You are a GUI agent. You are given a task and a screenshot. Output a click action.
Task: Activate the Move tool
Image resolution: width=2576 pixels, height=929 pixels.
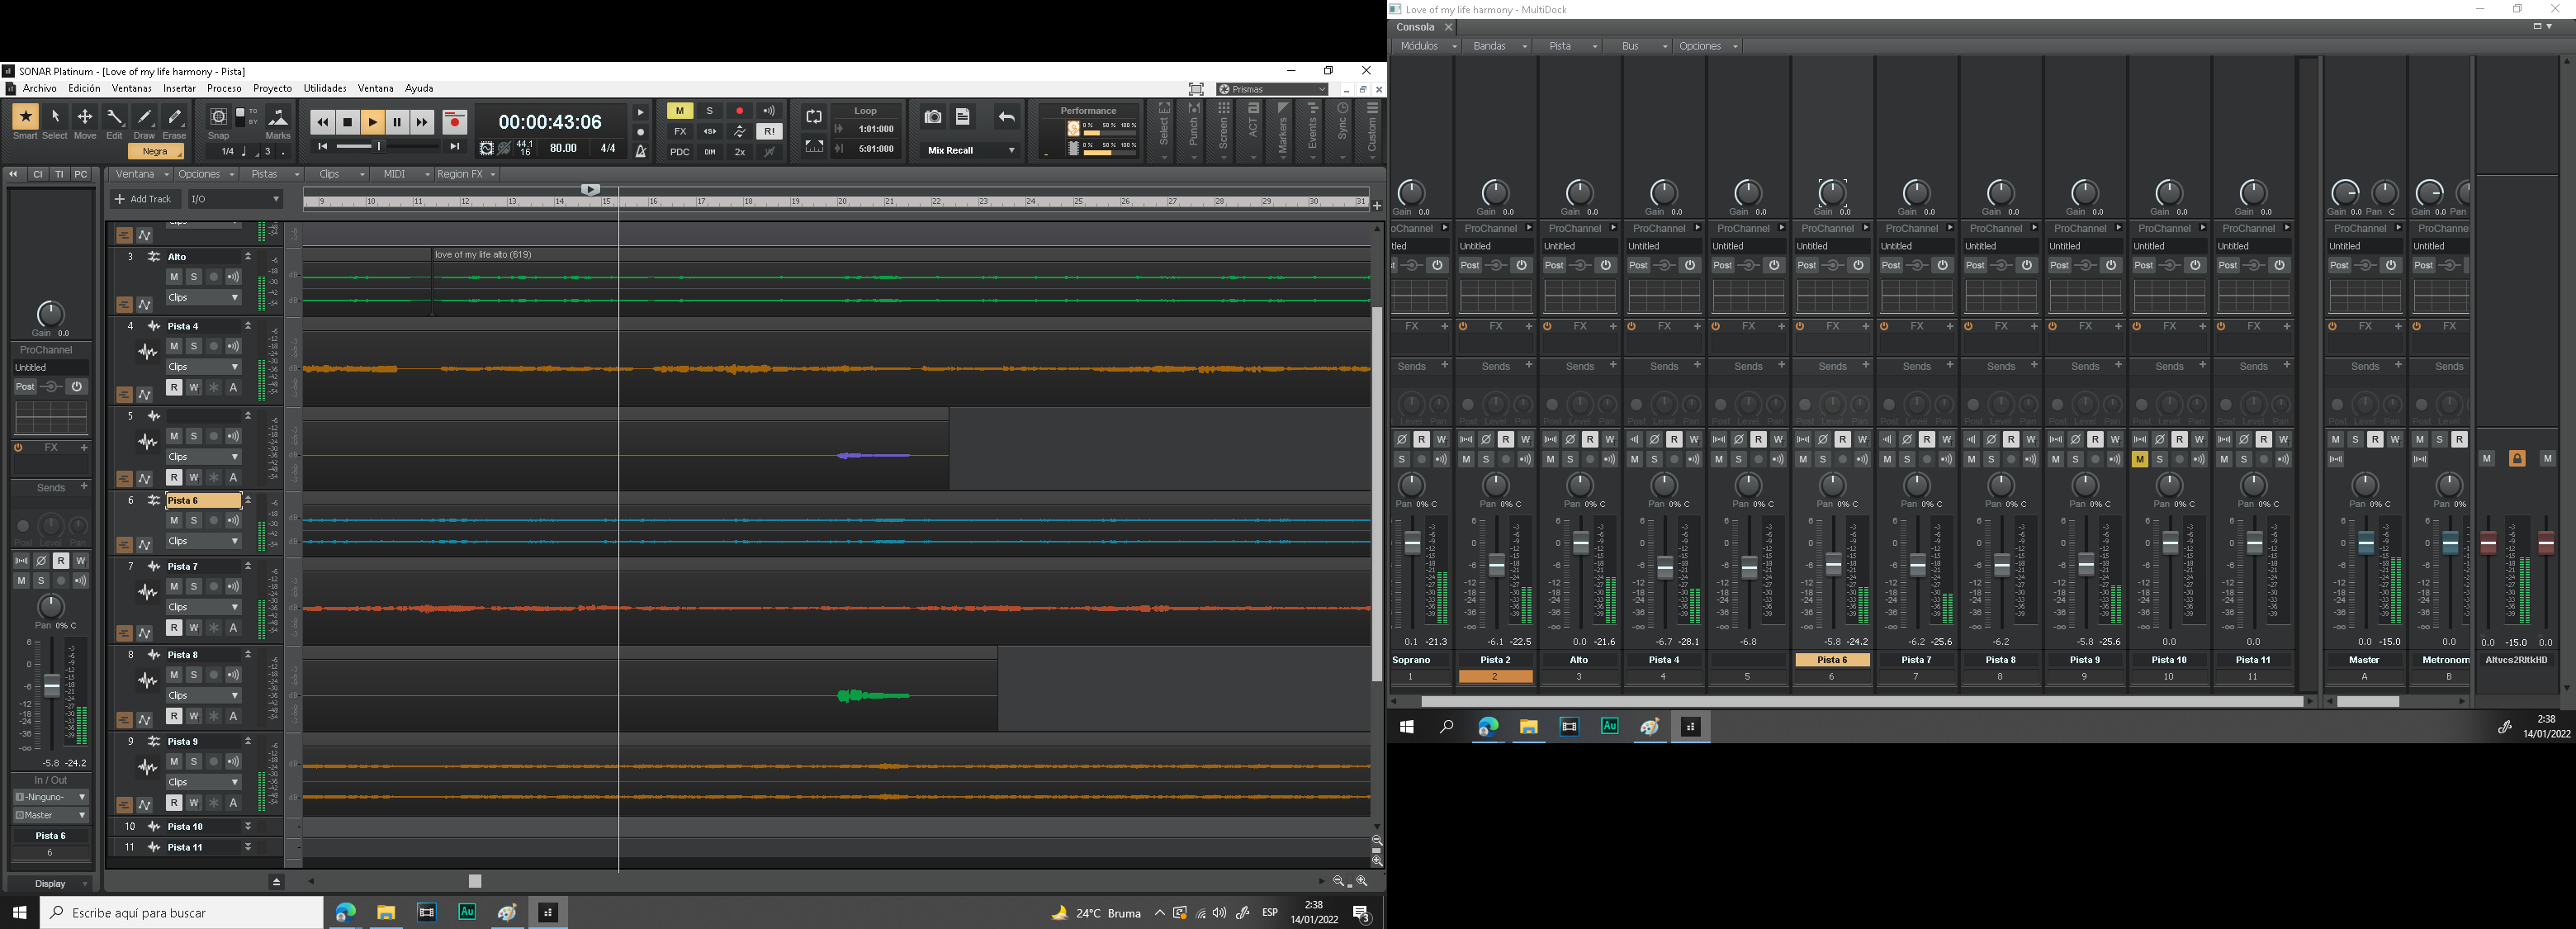click(x=85, y=118)
